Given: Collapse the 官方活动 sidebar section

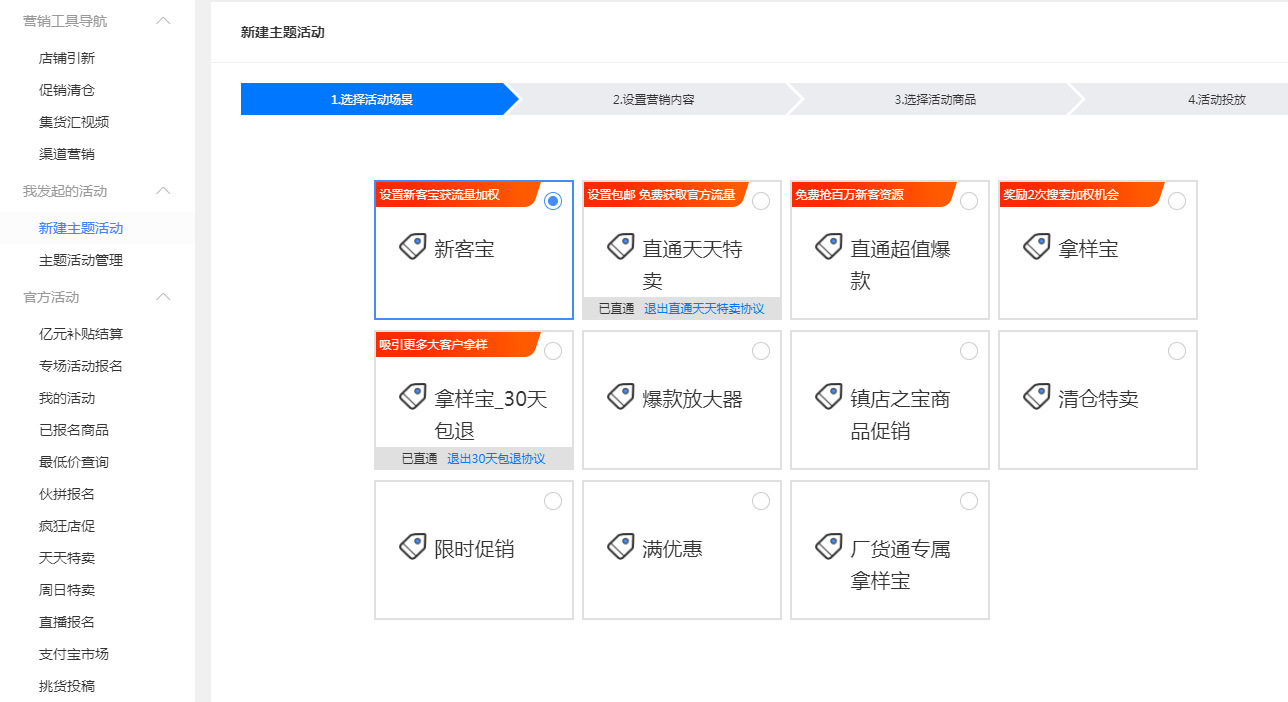Looking at the screenshot, I should click(x=164, y=297).
